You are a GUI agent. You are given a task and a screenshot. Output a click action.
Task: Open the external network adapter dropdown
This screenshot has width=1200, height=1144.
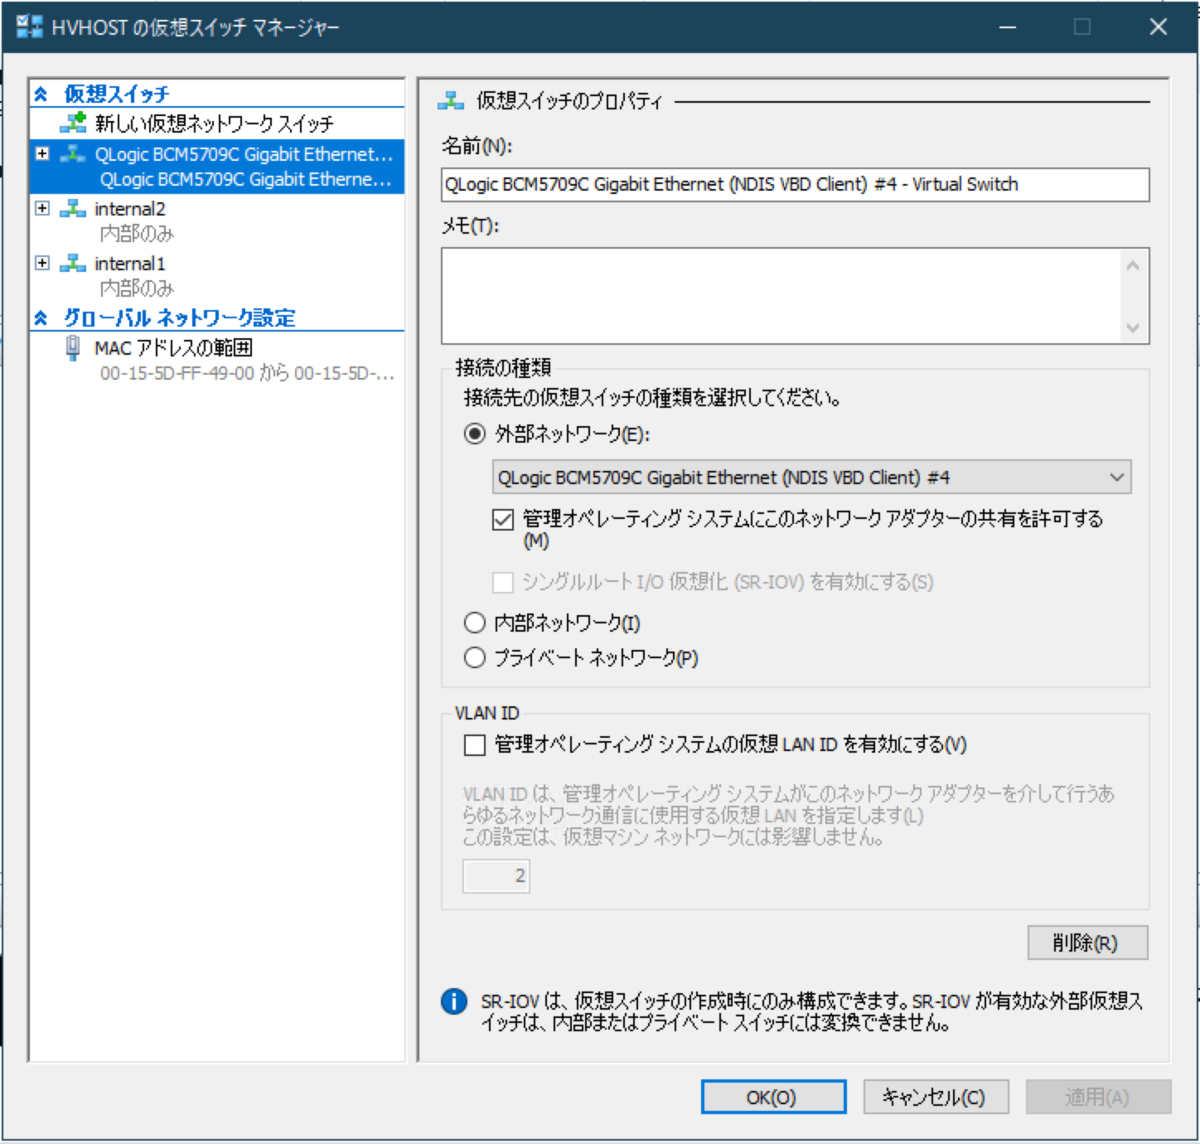pyautogui.click(x=1117, y=477)
